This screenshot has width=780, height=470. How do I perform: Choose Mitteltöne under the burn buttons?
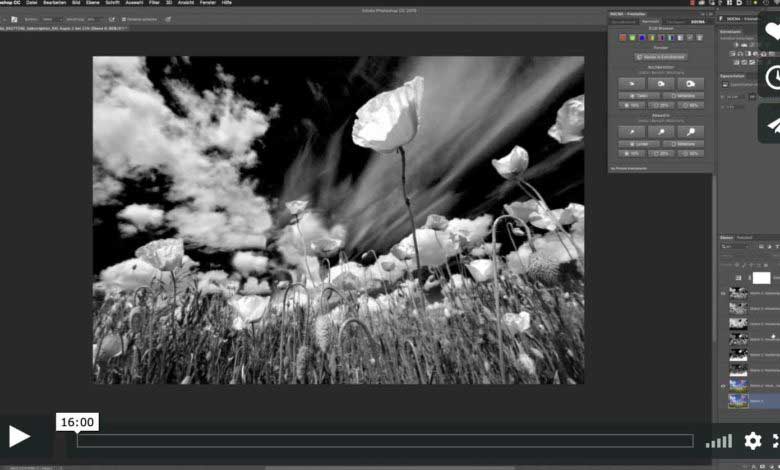pyautogui.click(x=683, y=96)
